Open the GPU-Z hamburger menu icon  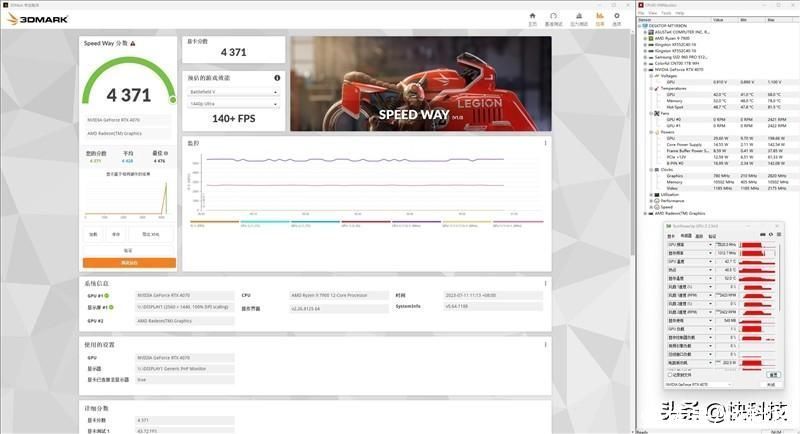point(779,235)
